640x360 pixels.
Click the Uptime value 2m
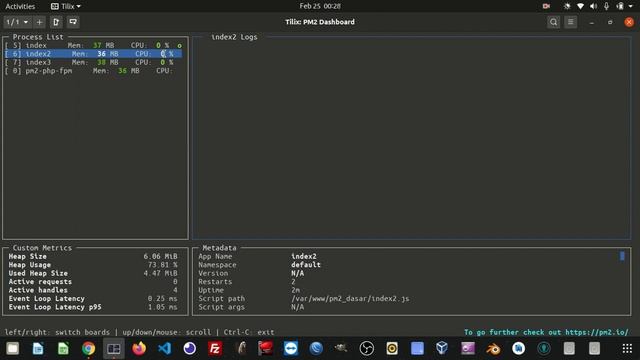[x=296, y=290]
